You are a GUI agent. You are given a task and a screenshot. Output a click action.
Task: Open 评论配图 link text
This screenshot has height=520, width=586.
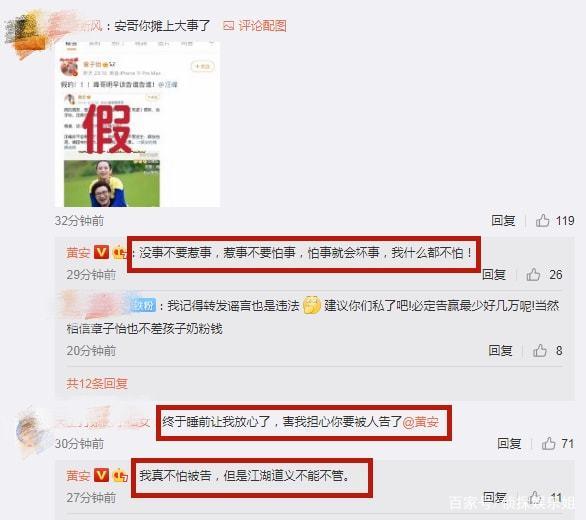(262, 26)
